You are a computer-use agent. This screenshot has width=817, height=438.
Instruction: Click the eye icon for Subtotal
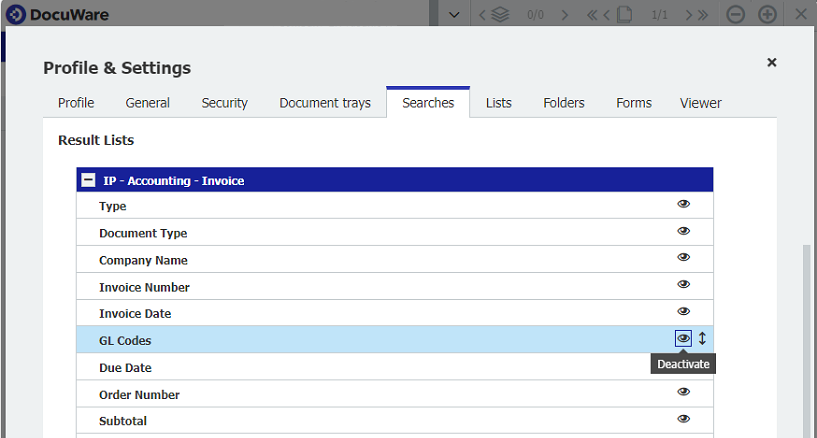(684, 419)
